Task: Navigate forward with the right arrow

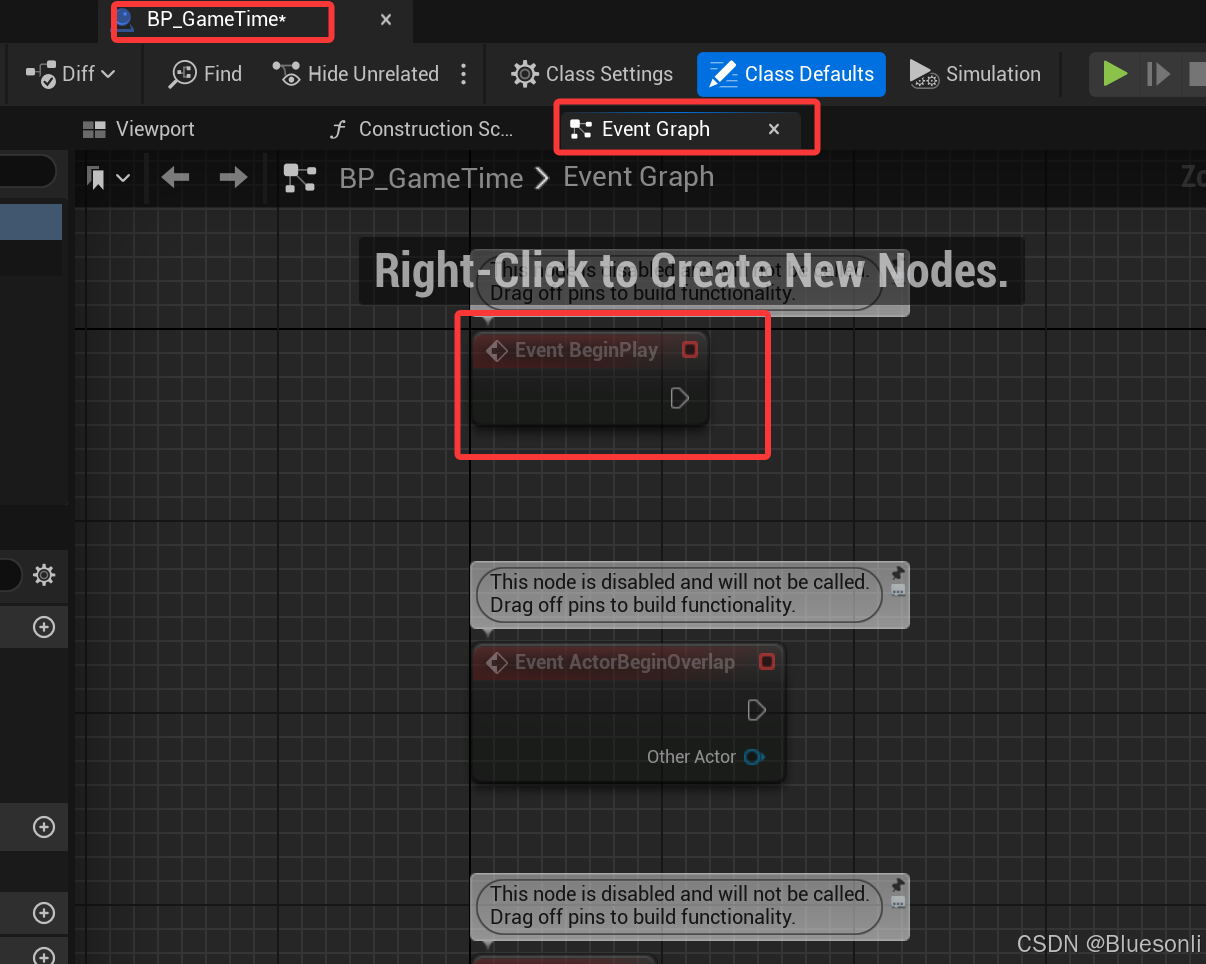Action: [x=233, y=178]
